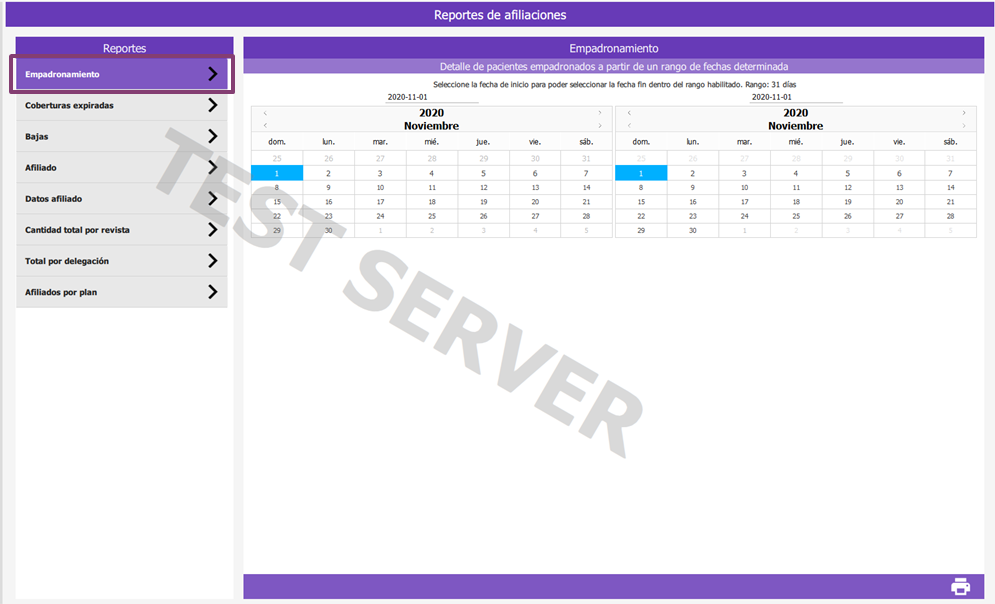995x604 pixels.
Task: Select day 6 in end-date calendar
Action: (899, 173)
